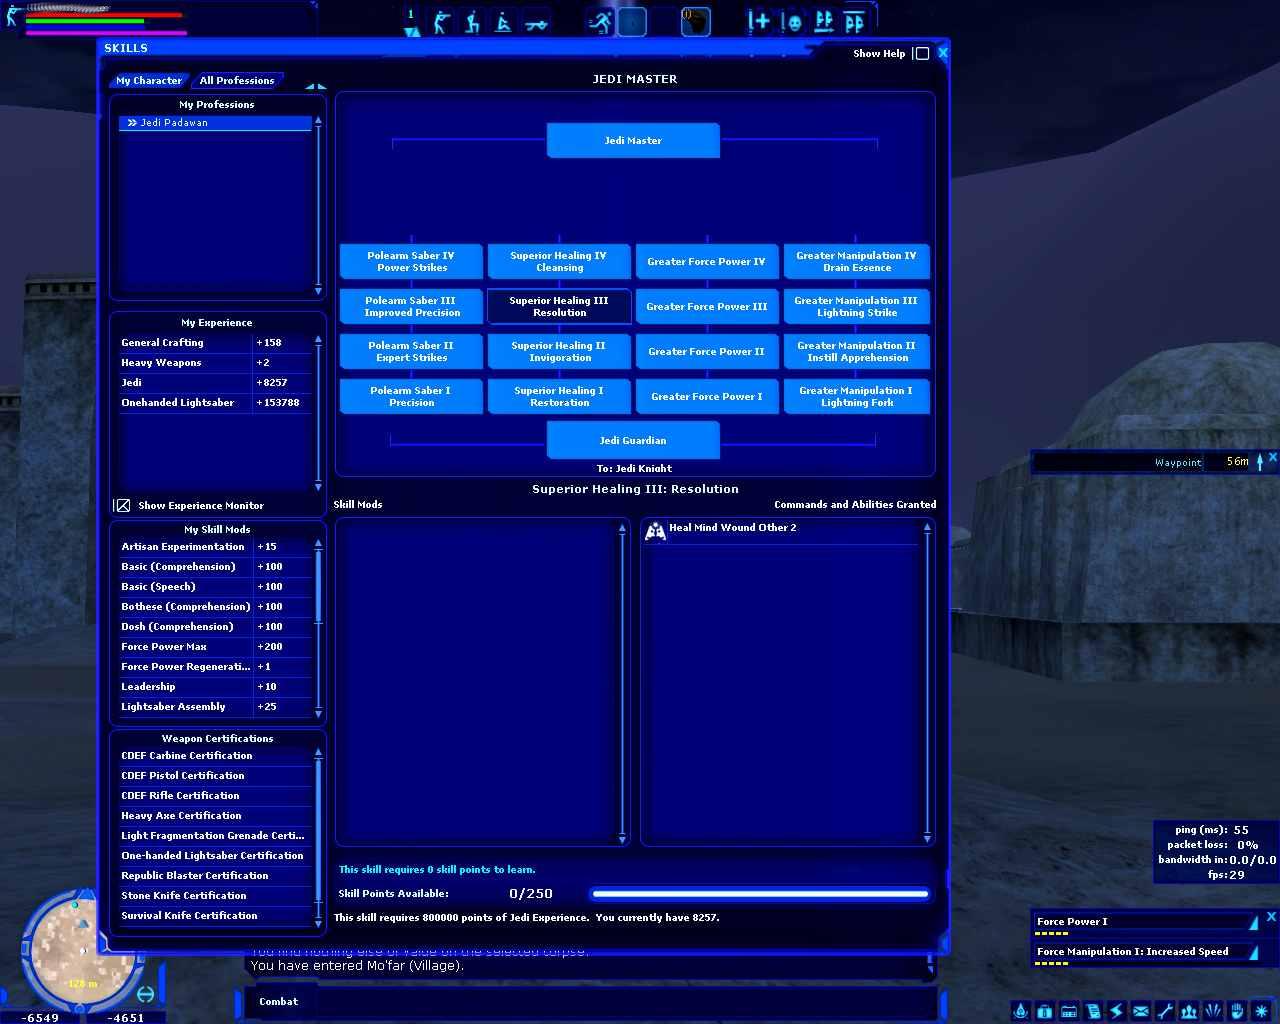This screenshot has height=1024, width=1280.
Task: Select Greater Manipulation I Lightning Fork skill
Action: [857, 397]
